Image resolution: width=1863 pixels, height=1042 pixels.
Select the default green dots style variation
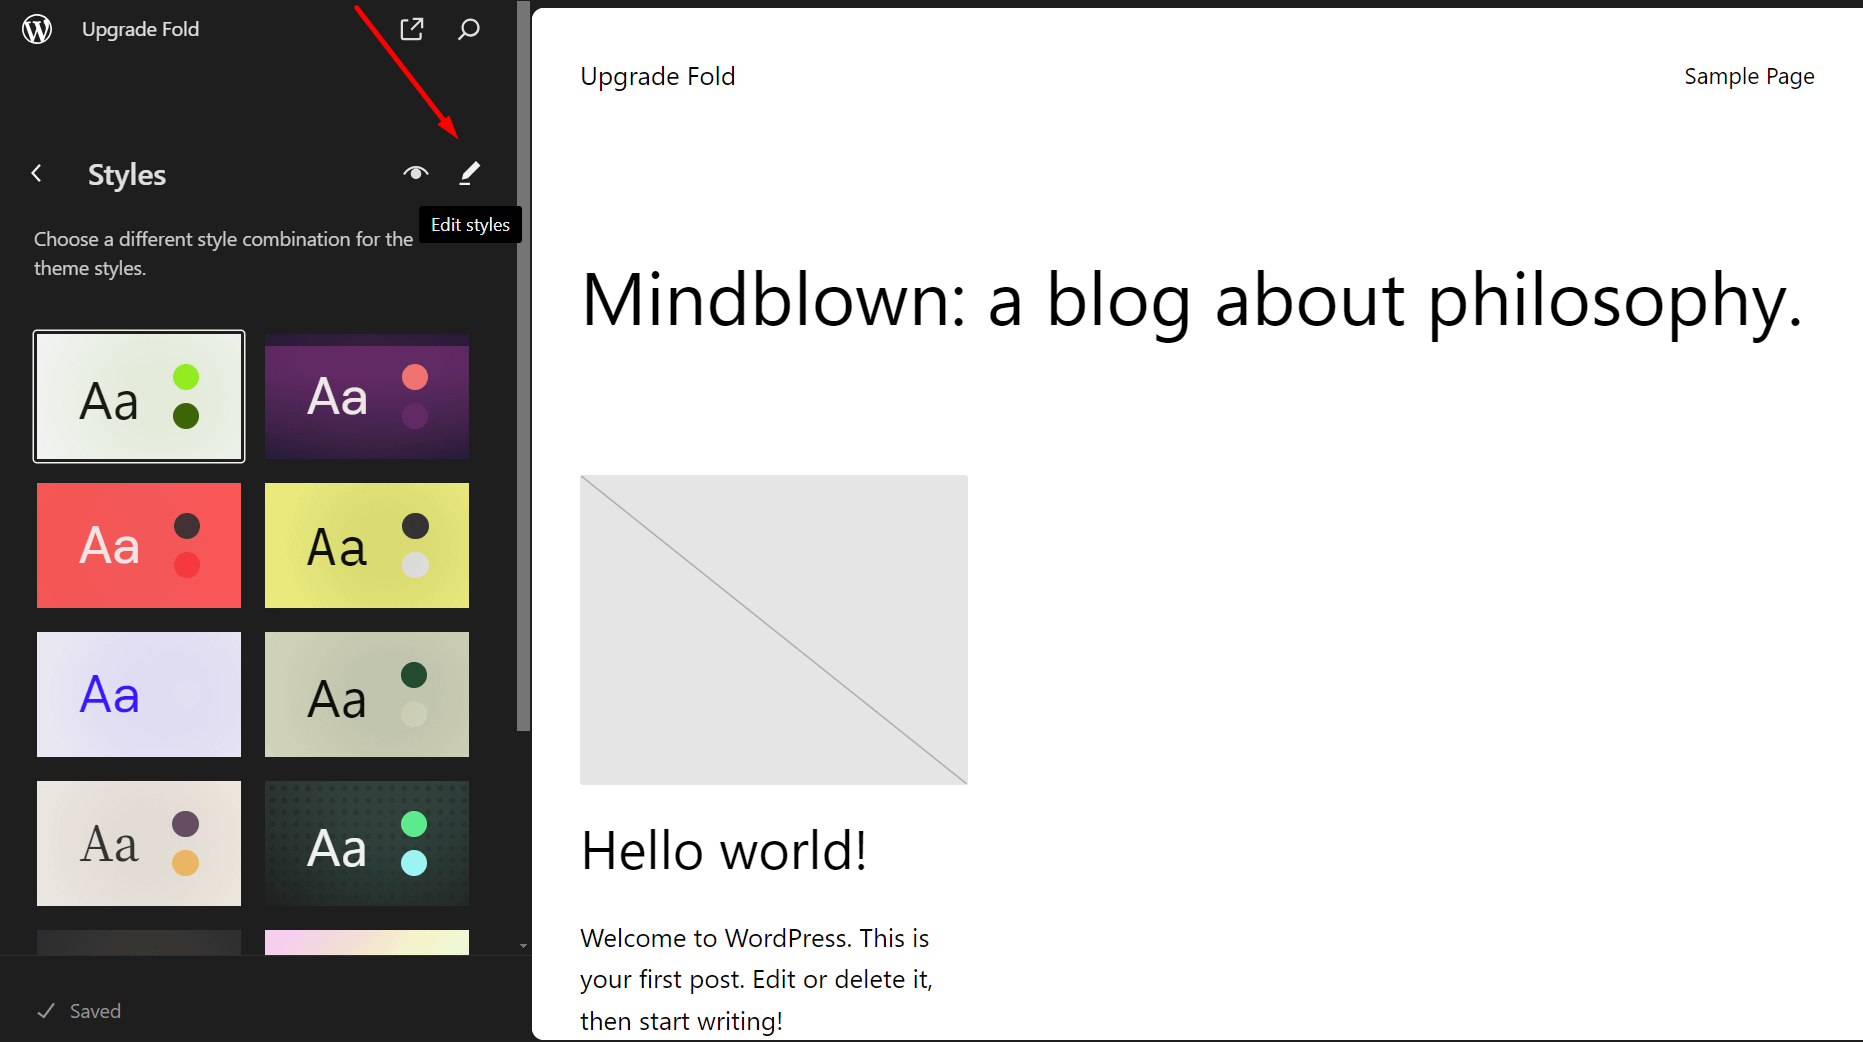(139, 396)
